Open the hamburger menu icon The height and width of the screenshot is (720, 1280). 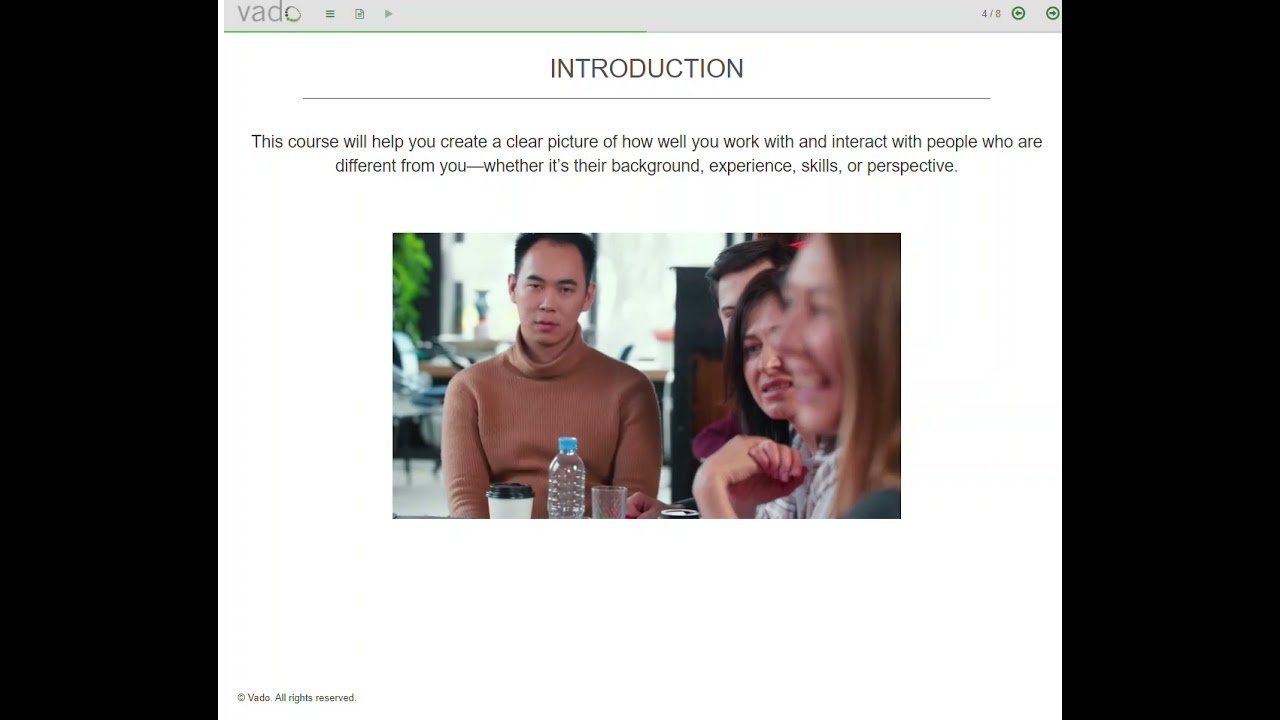tap(330, 14)
